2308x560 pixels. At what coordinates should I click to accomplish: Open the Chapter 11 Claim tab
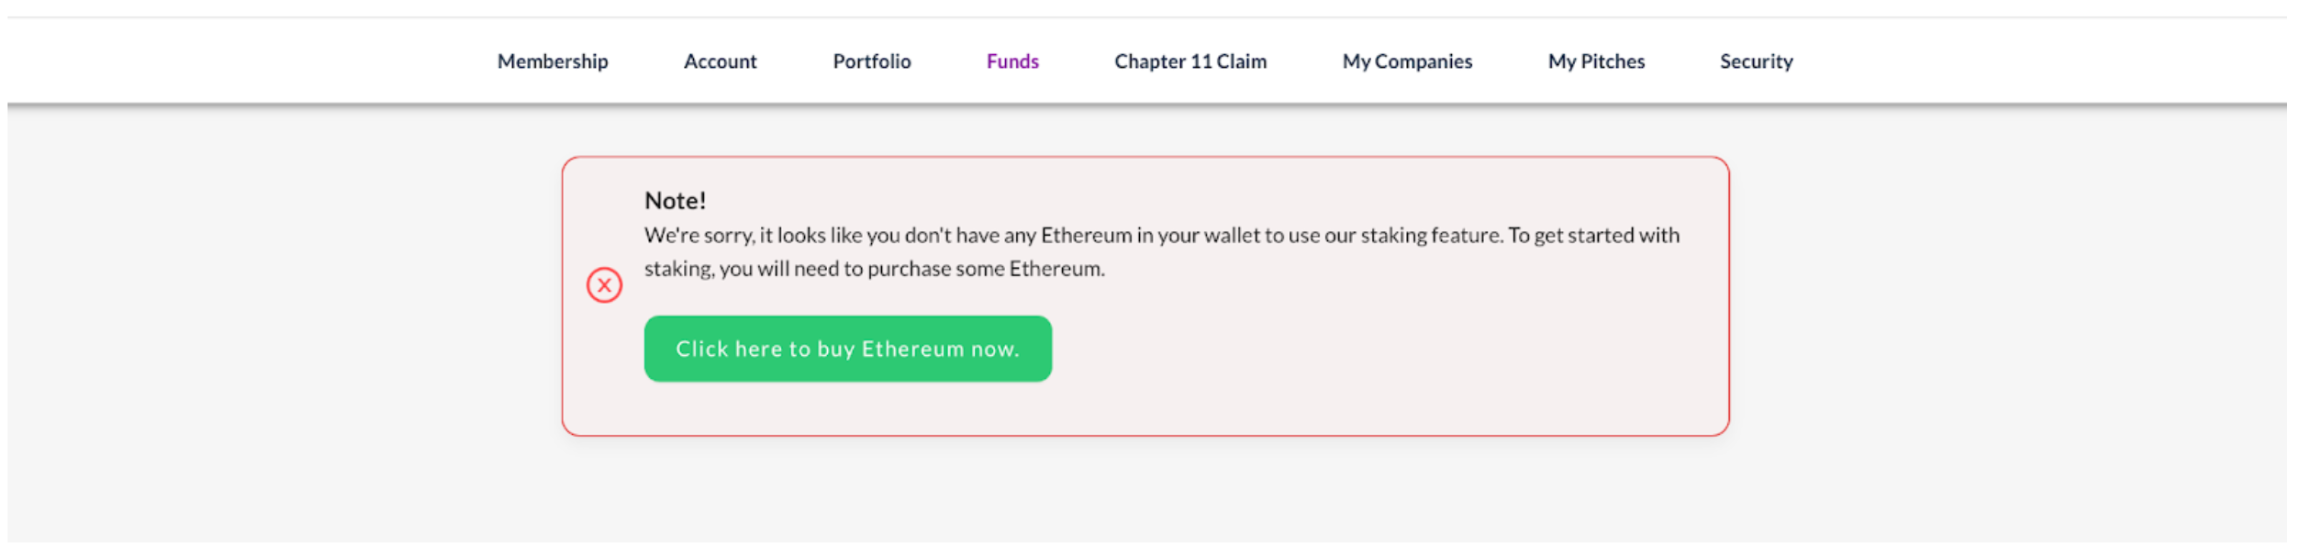click(x=1190, y=62)
